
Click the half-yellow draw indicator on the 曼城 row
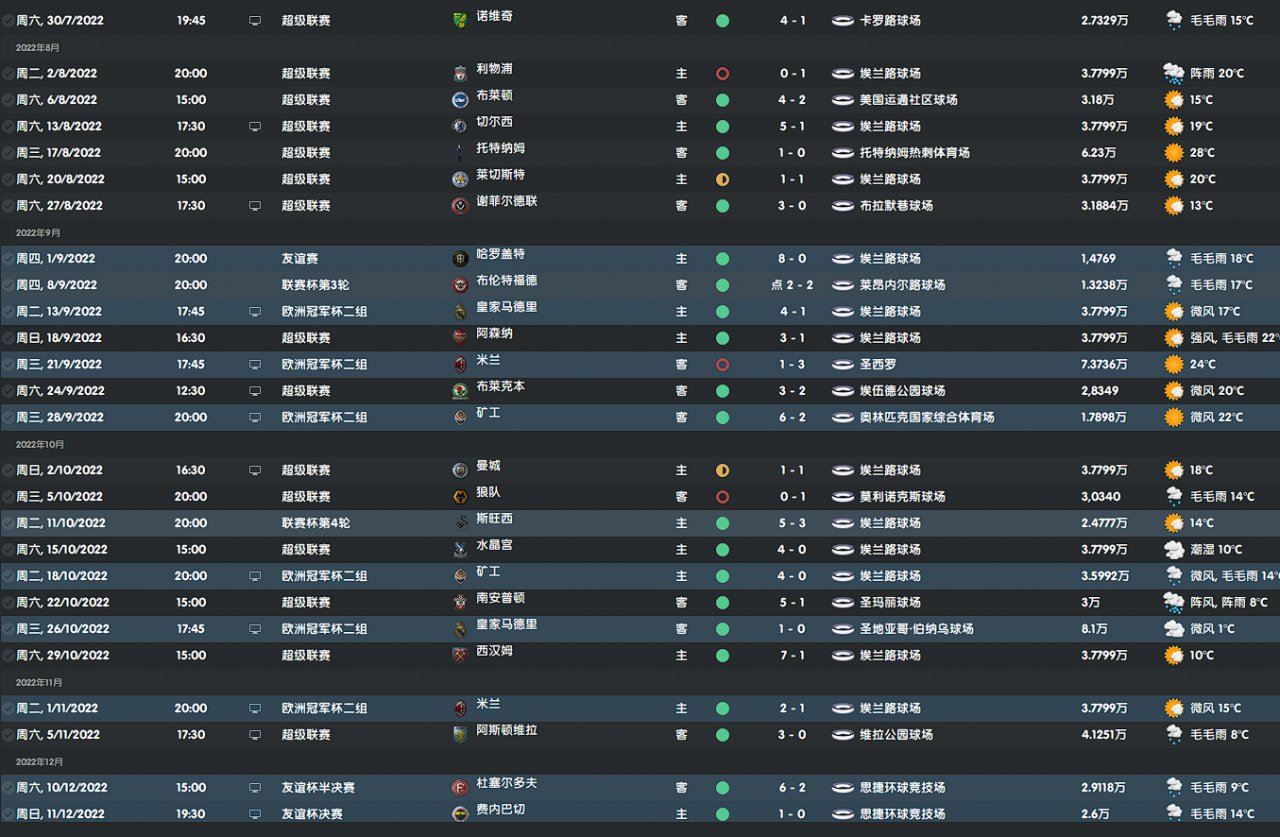[722, 470]
